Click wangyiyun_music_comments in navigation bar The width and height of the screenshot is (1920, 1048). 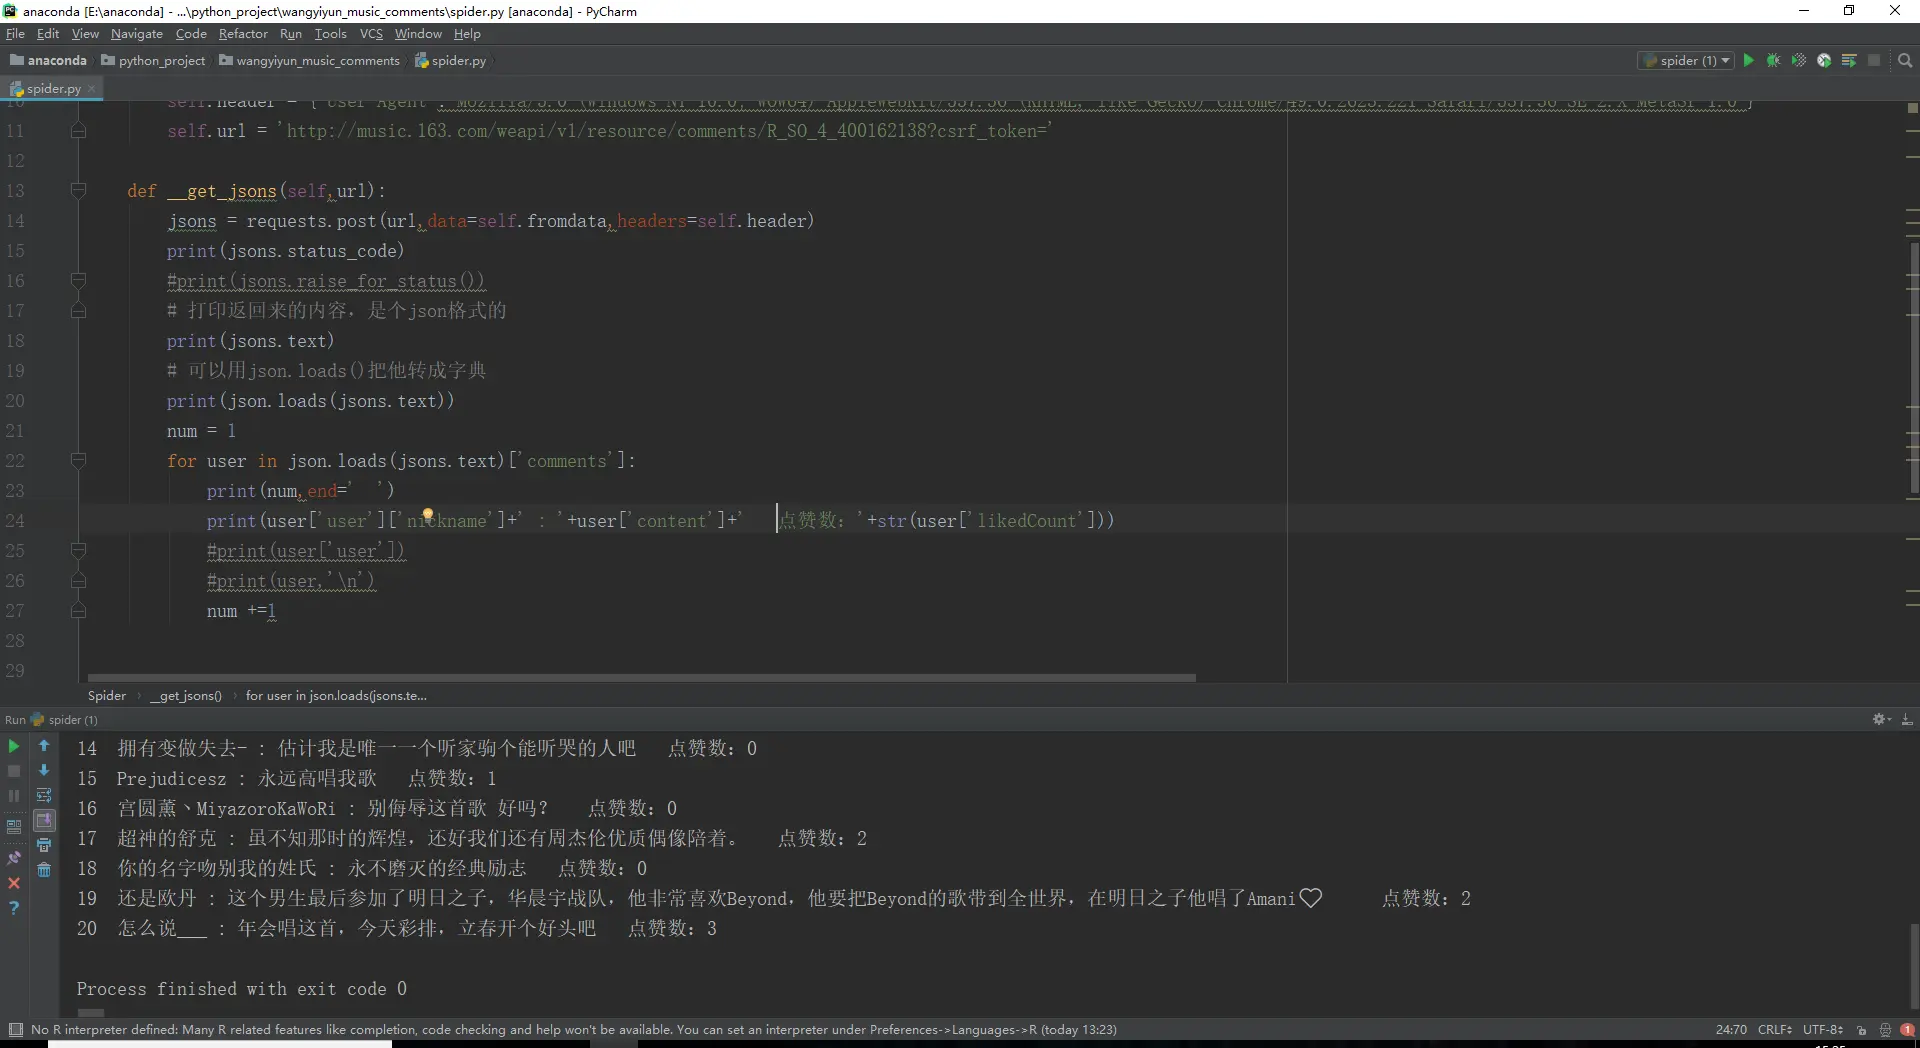[x=309, y=60]
